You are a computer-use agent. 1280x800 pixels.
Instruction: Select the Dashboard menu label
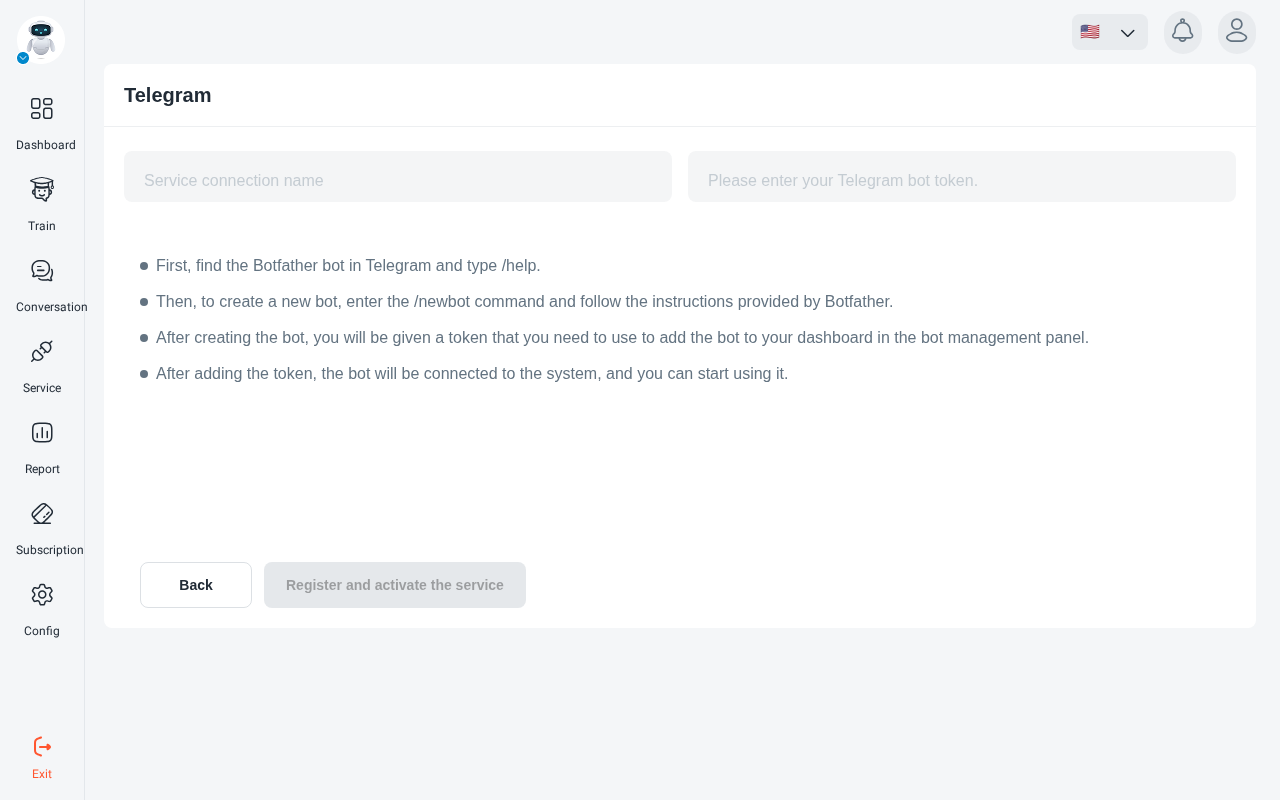pos(46,145)
